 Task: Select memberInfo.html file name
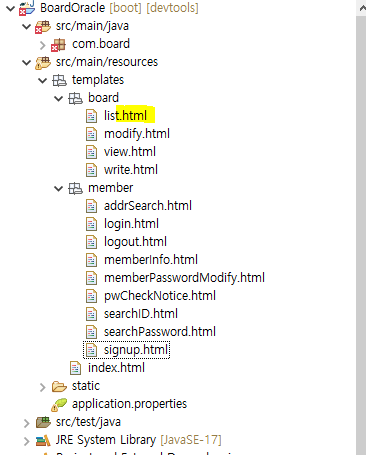[x=151, y=260]
